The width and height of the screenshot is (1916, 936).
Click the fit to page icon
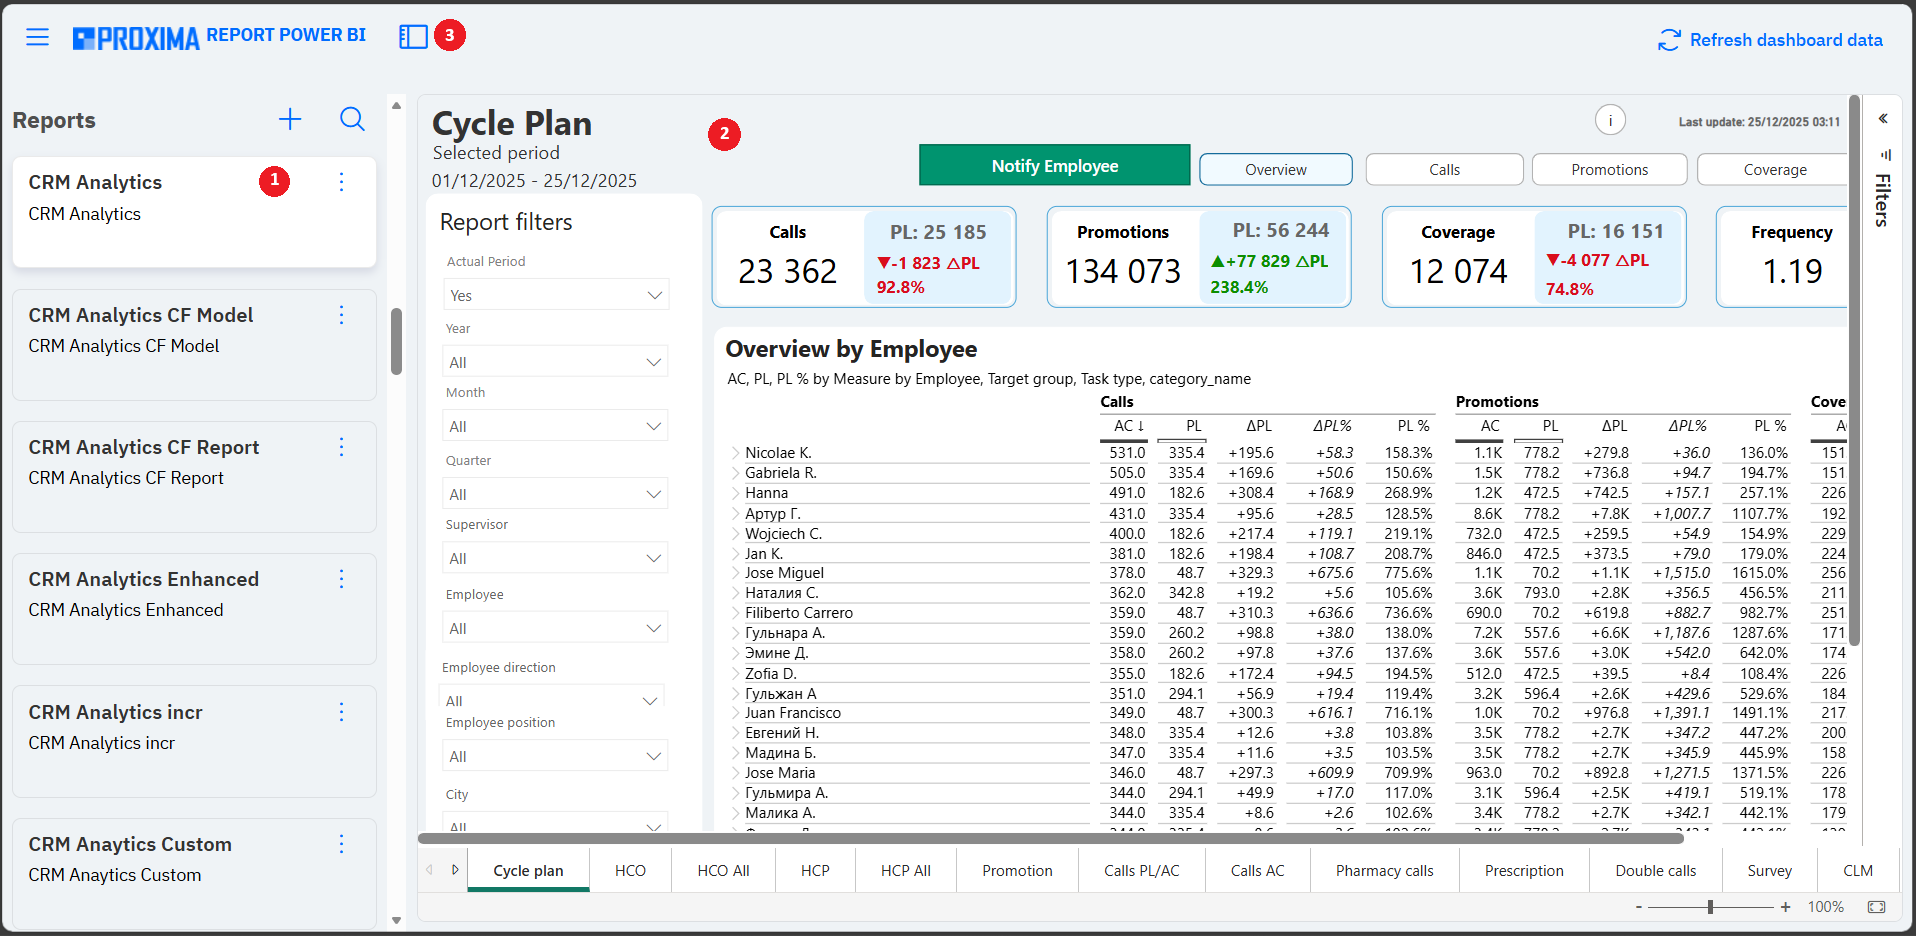pyautogui.click(x=1876, y=907)
